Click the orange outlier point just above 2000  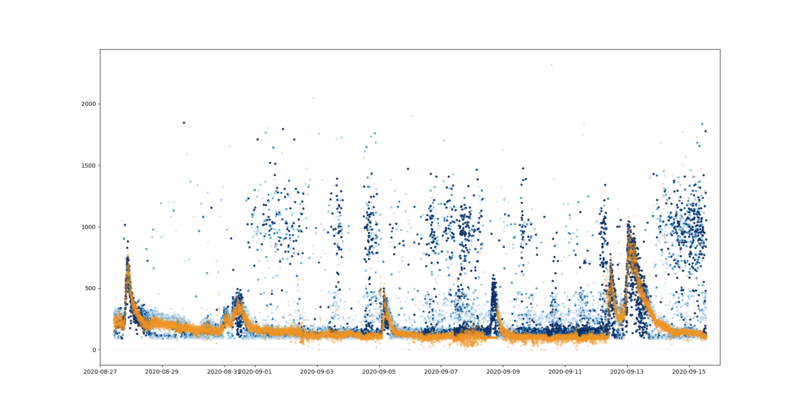(313, 98)
